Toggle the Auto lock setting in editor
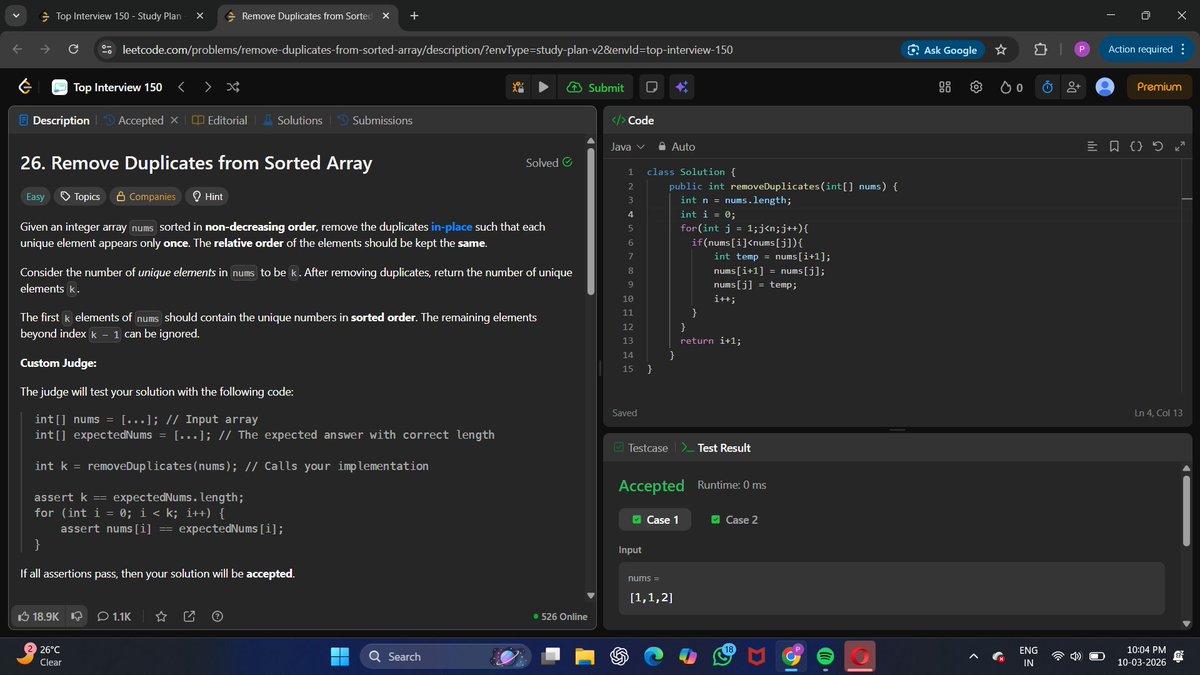This screenshot has width=1200, height=675. 676,147
